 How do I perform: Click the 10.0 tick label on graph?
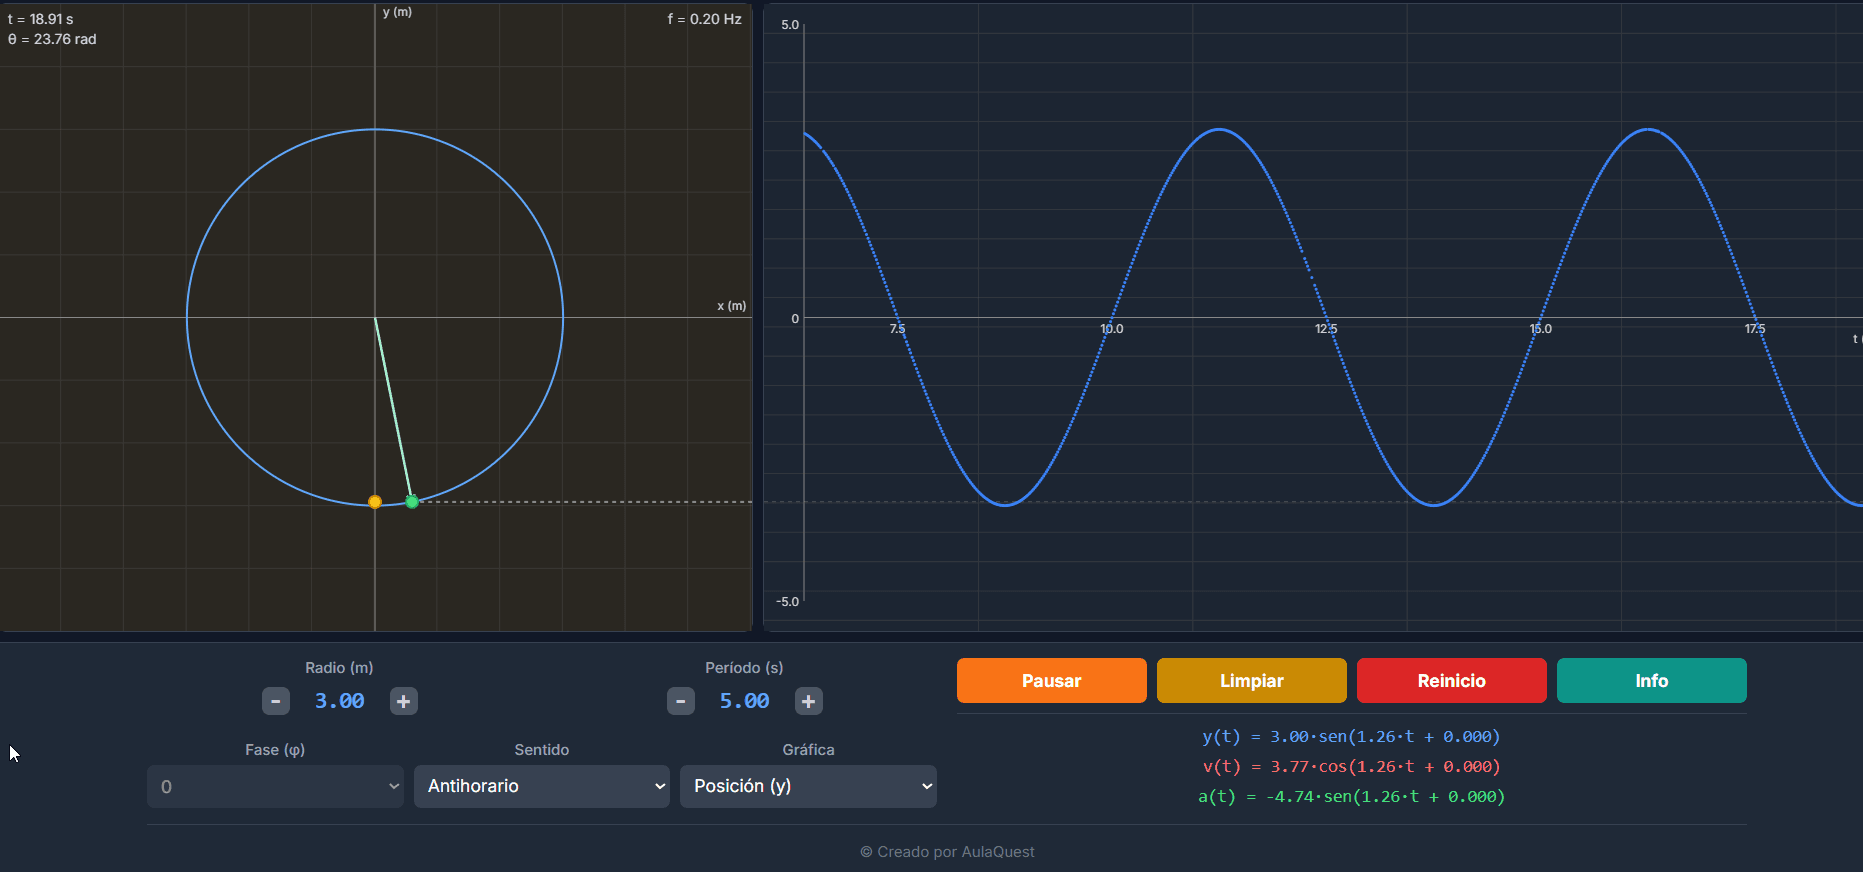tap(1112, 329)
